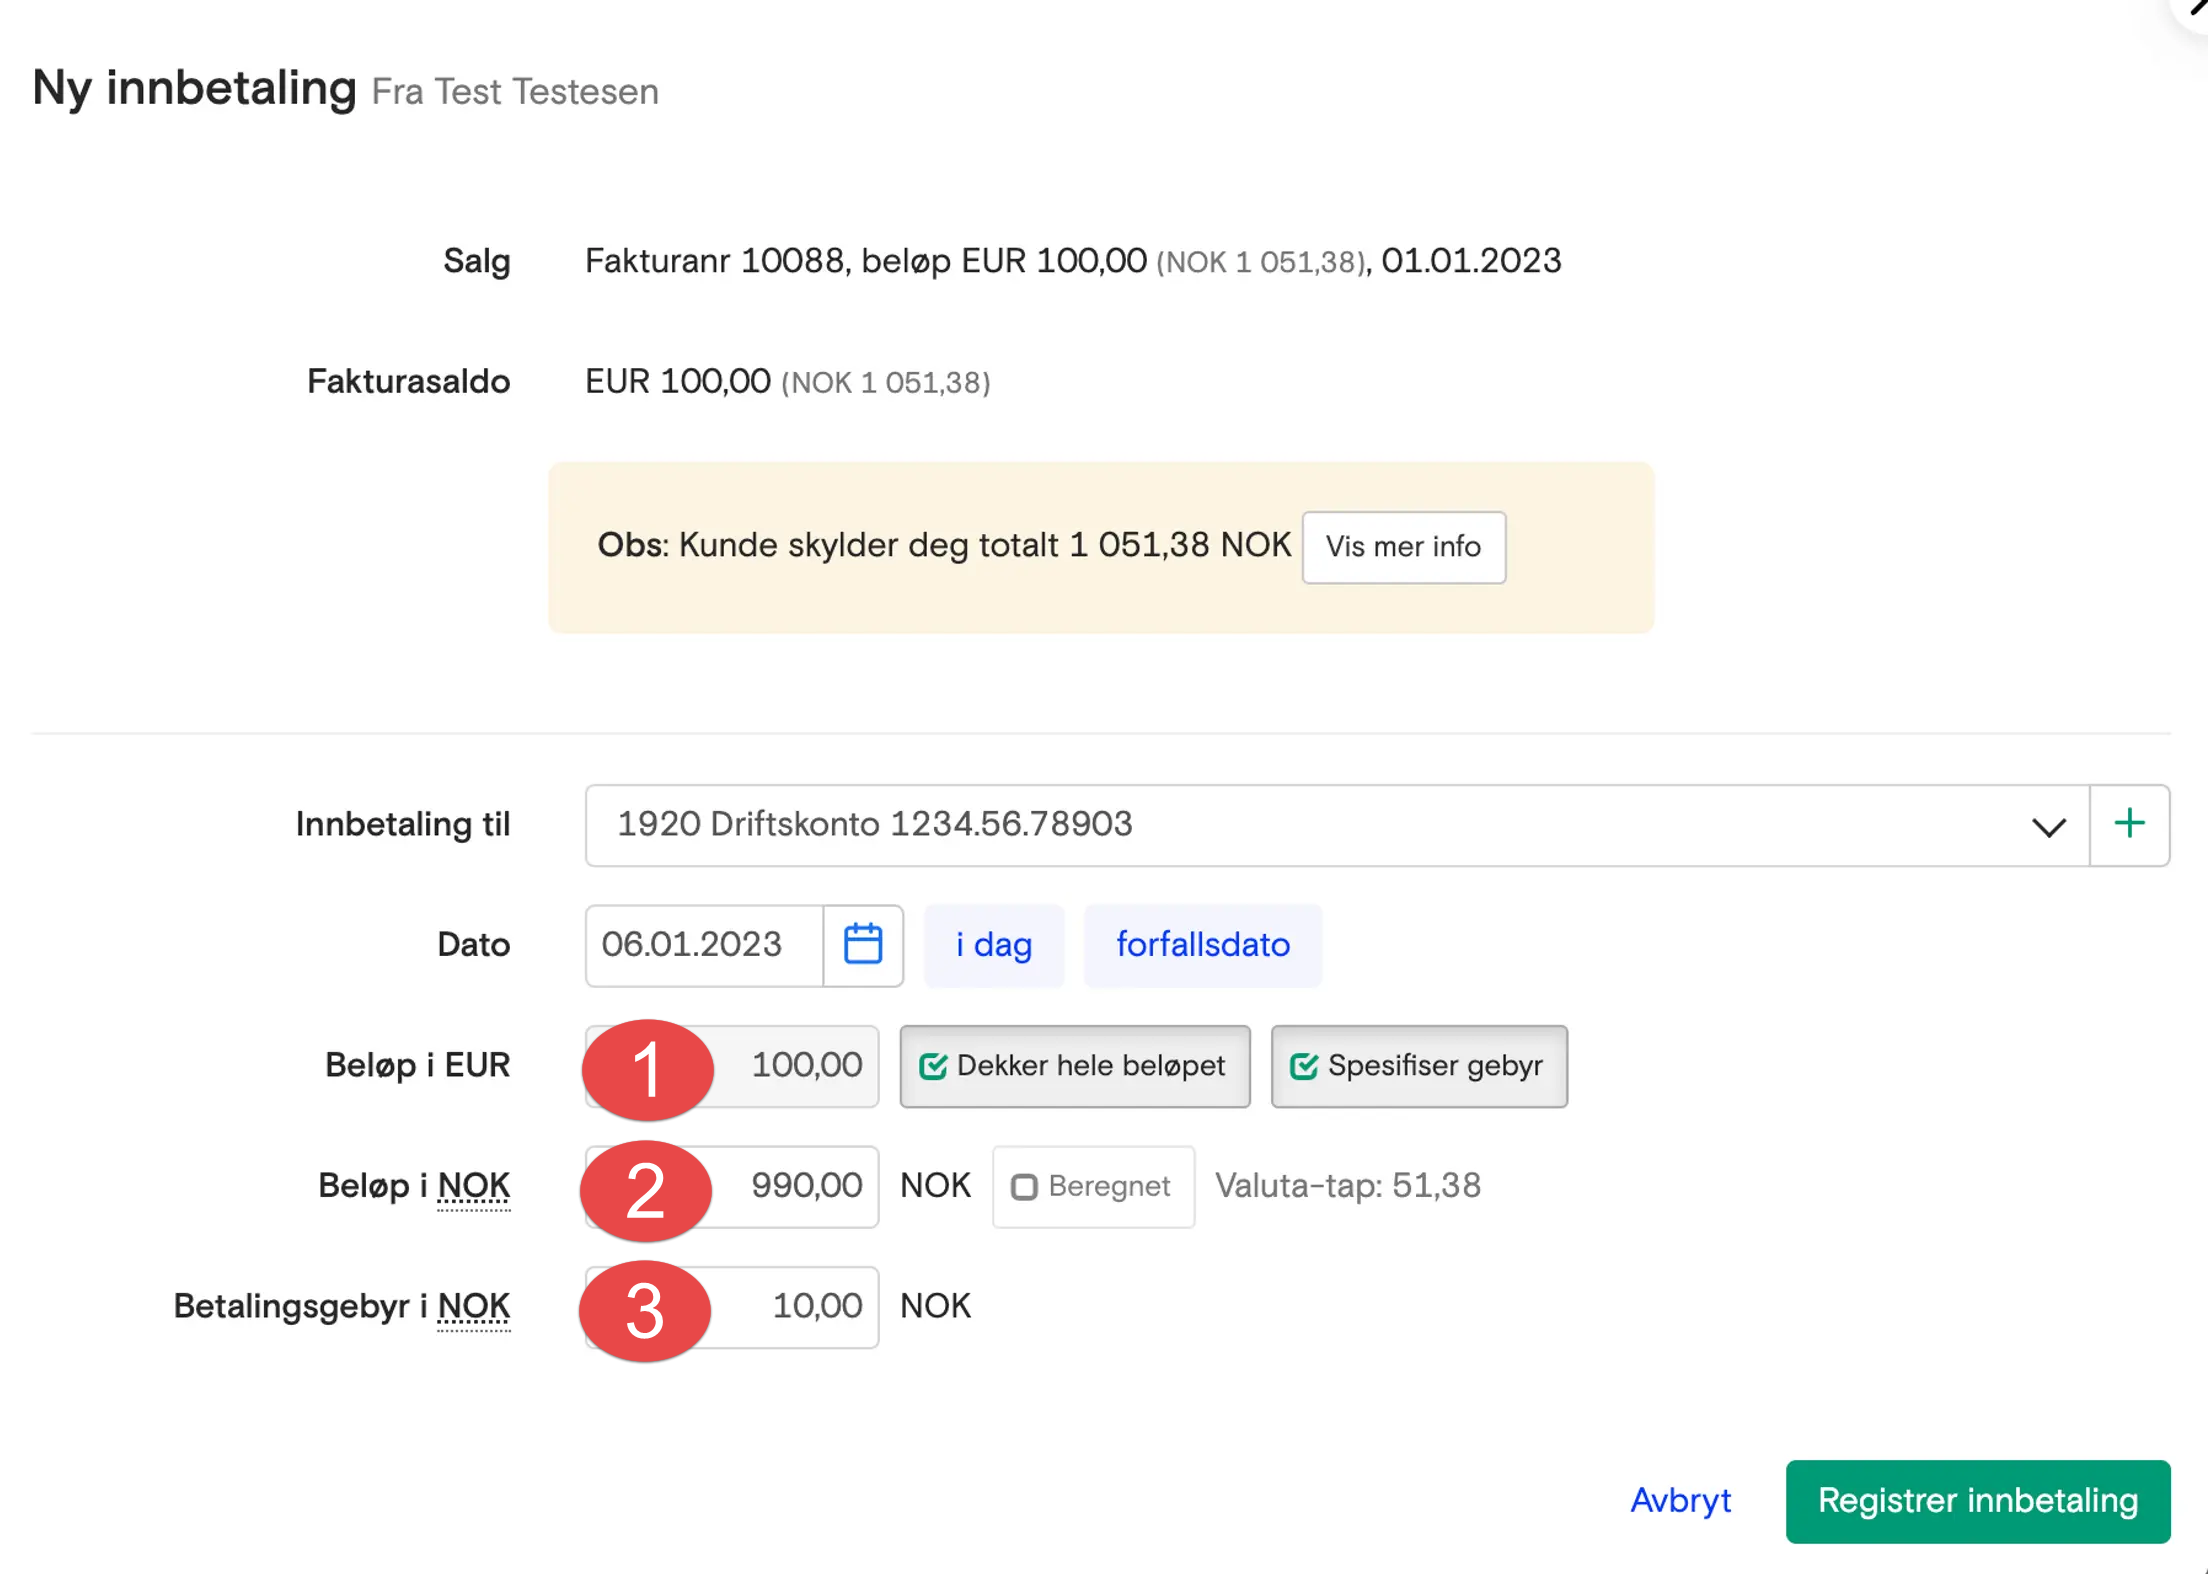Click the green plus add account icon
The width and height of the screenshot is (2208, 1574).
[x=2129, y=825]
